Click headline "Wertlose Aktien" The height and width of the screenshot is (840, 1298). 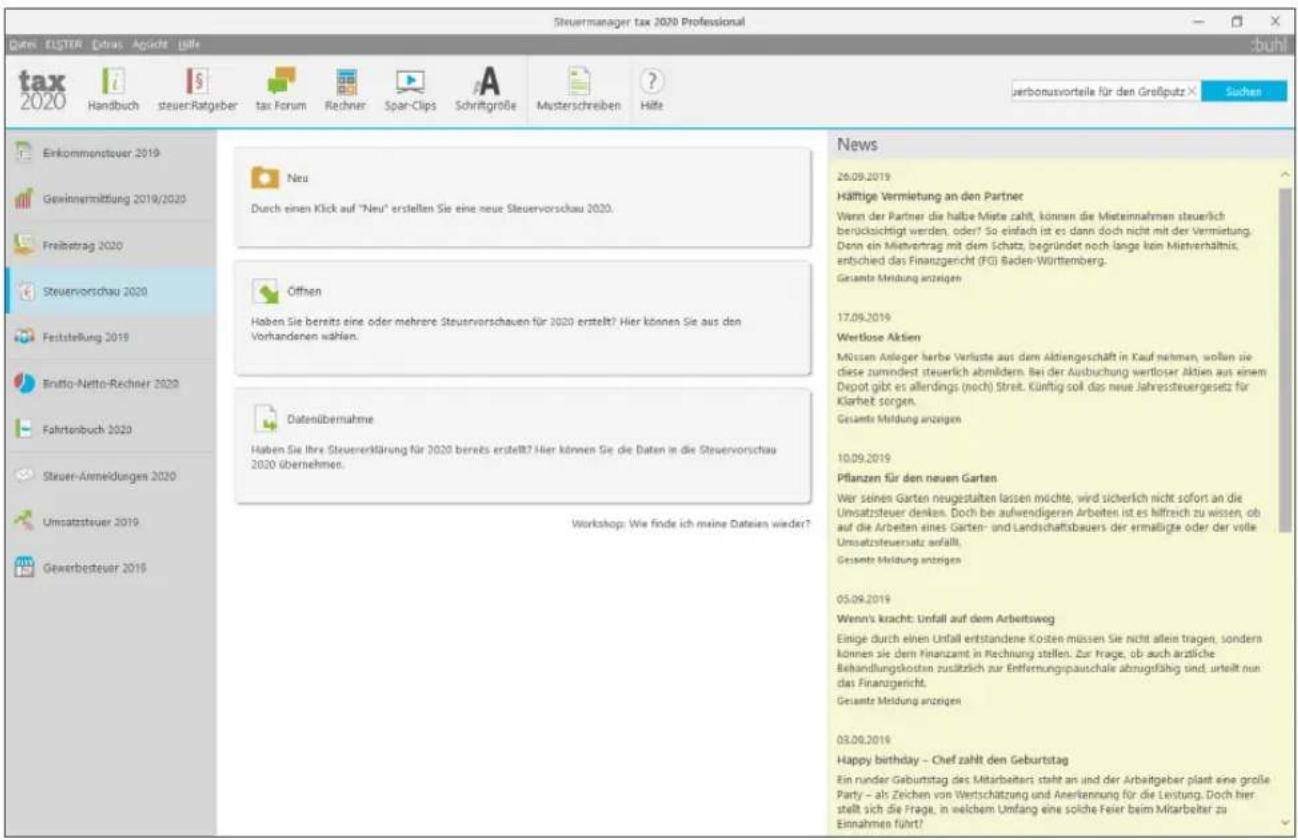tap(878, 338)
